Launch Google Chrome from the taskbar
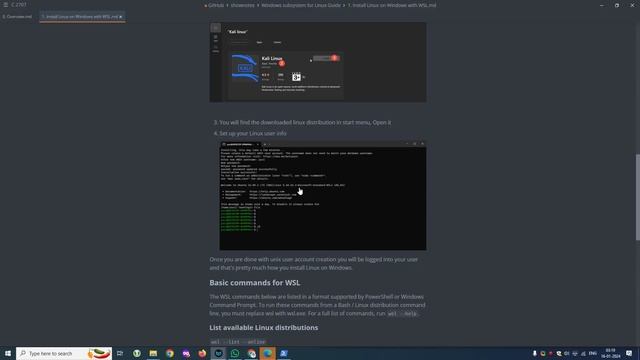This screenshot has height=360, width=640. click(170, 353)
